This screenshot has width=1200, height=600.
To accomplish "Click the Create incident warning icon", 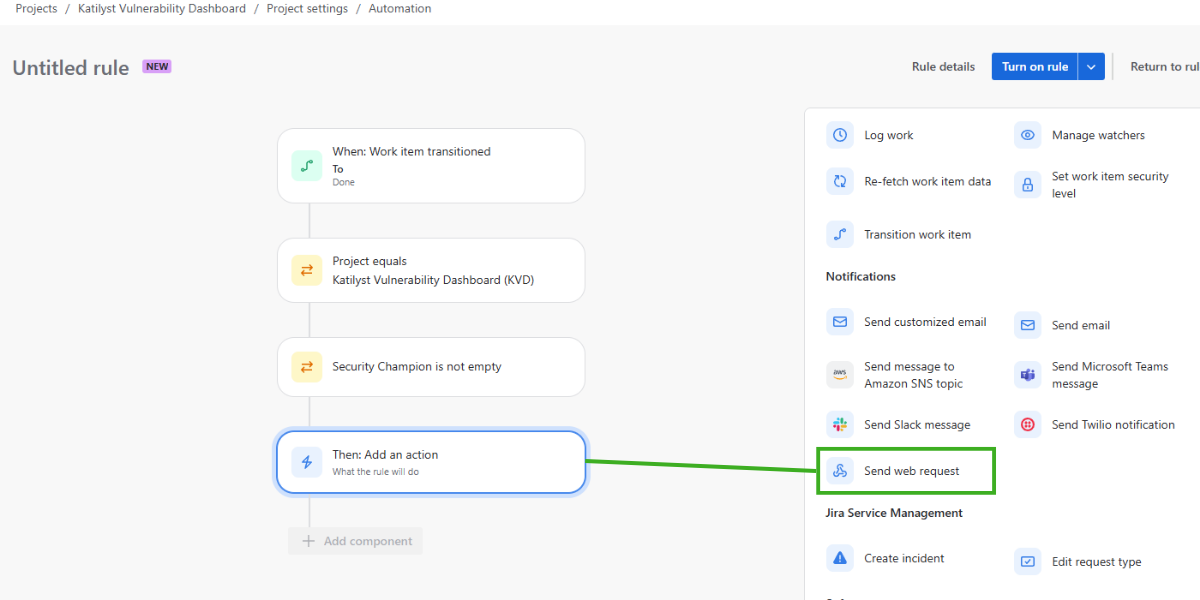I will point(840,558).
